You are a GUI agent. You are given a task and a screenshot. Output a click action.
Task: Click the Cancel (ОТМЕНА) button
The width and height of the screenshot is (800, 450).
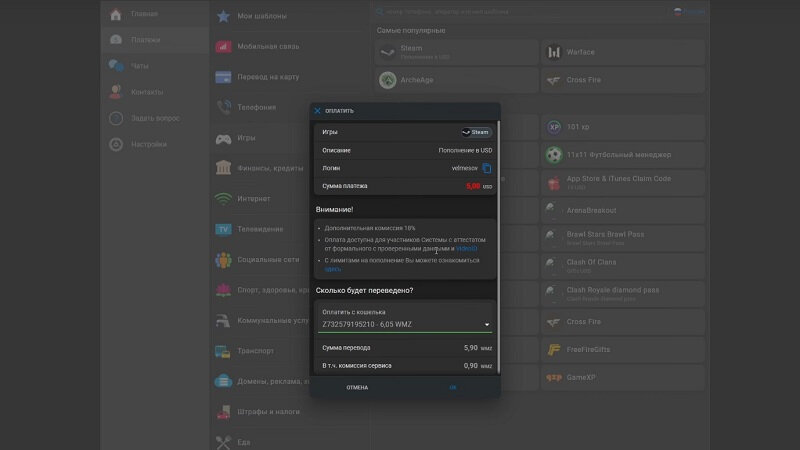(357, 388)
